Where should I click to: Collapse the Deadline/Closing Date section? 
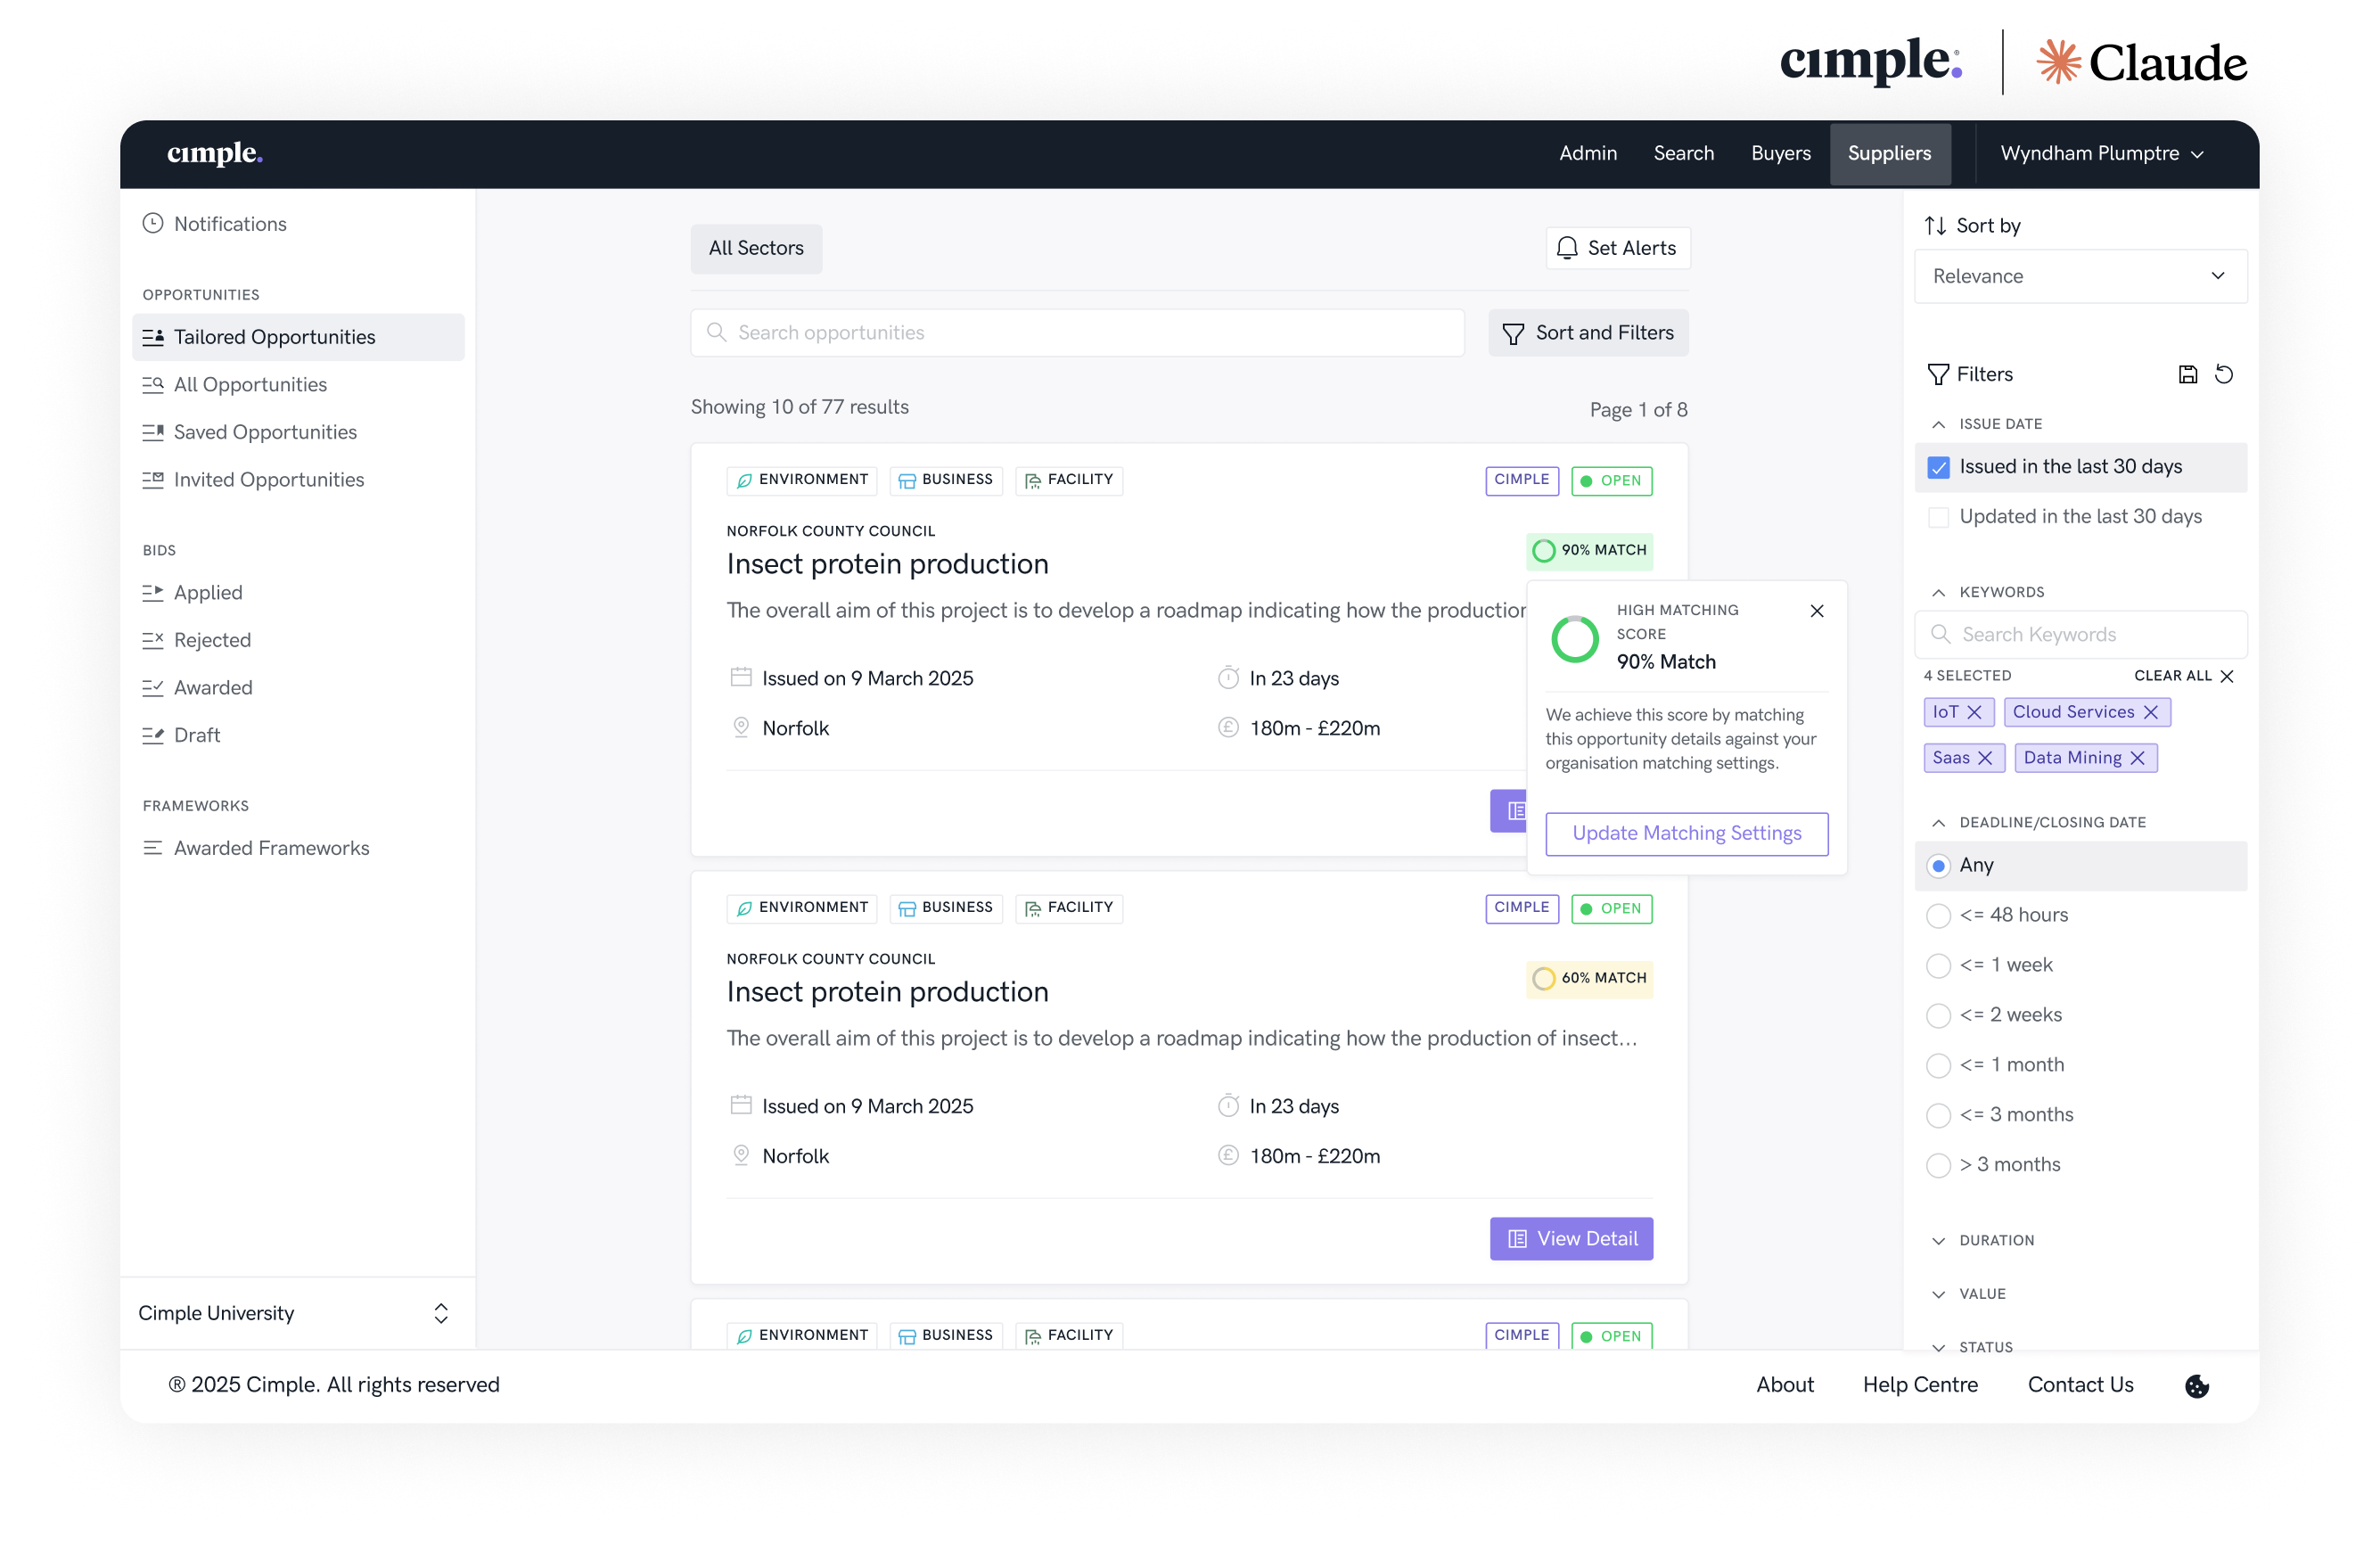(x=1939, y=822)
